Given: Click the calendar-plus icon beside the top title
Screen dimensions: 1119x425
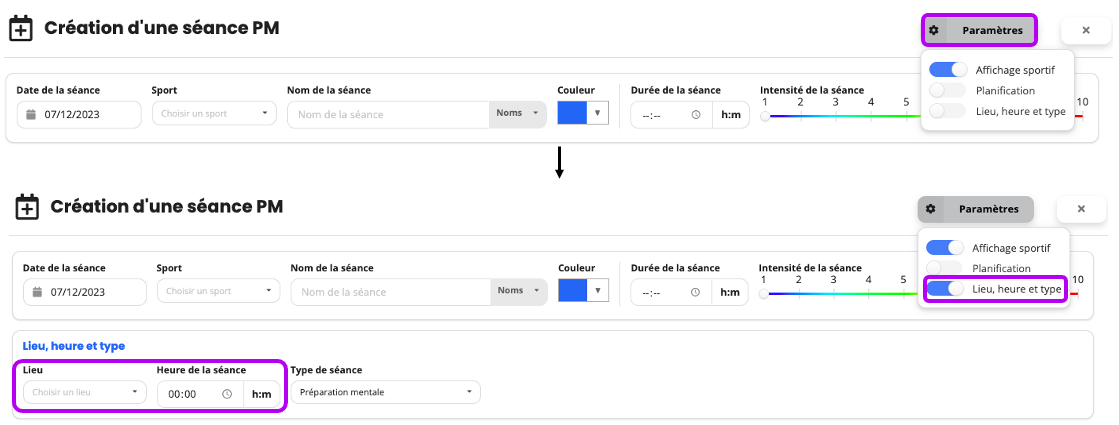Looking at the screenshot, I should (x=20, y=30).
